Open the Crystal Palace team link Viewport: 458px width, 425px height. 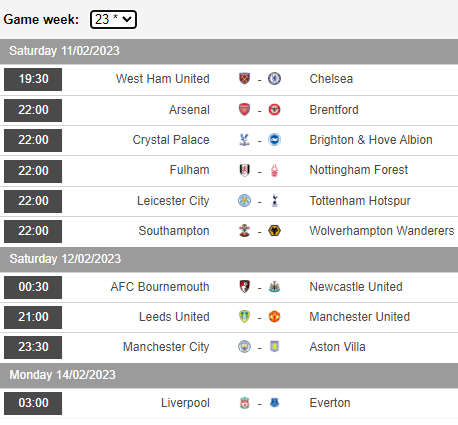pos(171,140)
